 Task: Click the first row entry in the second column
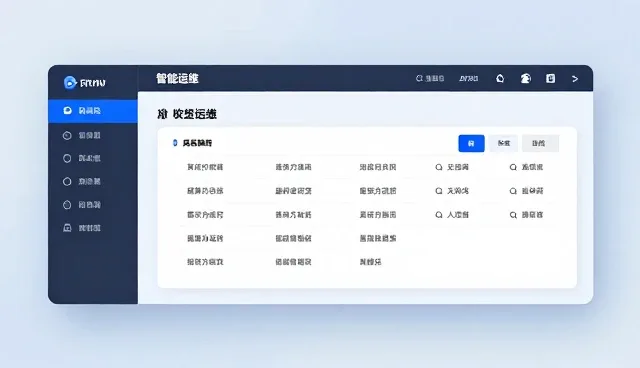(293, 167)
